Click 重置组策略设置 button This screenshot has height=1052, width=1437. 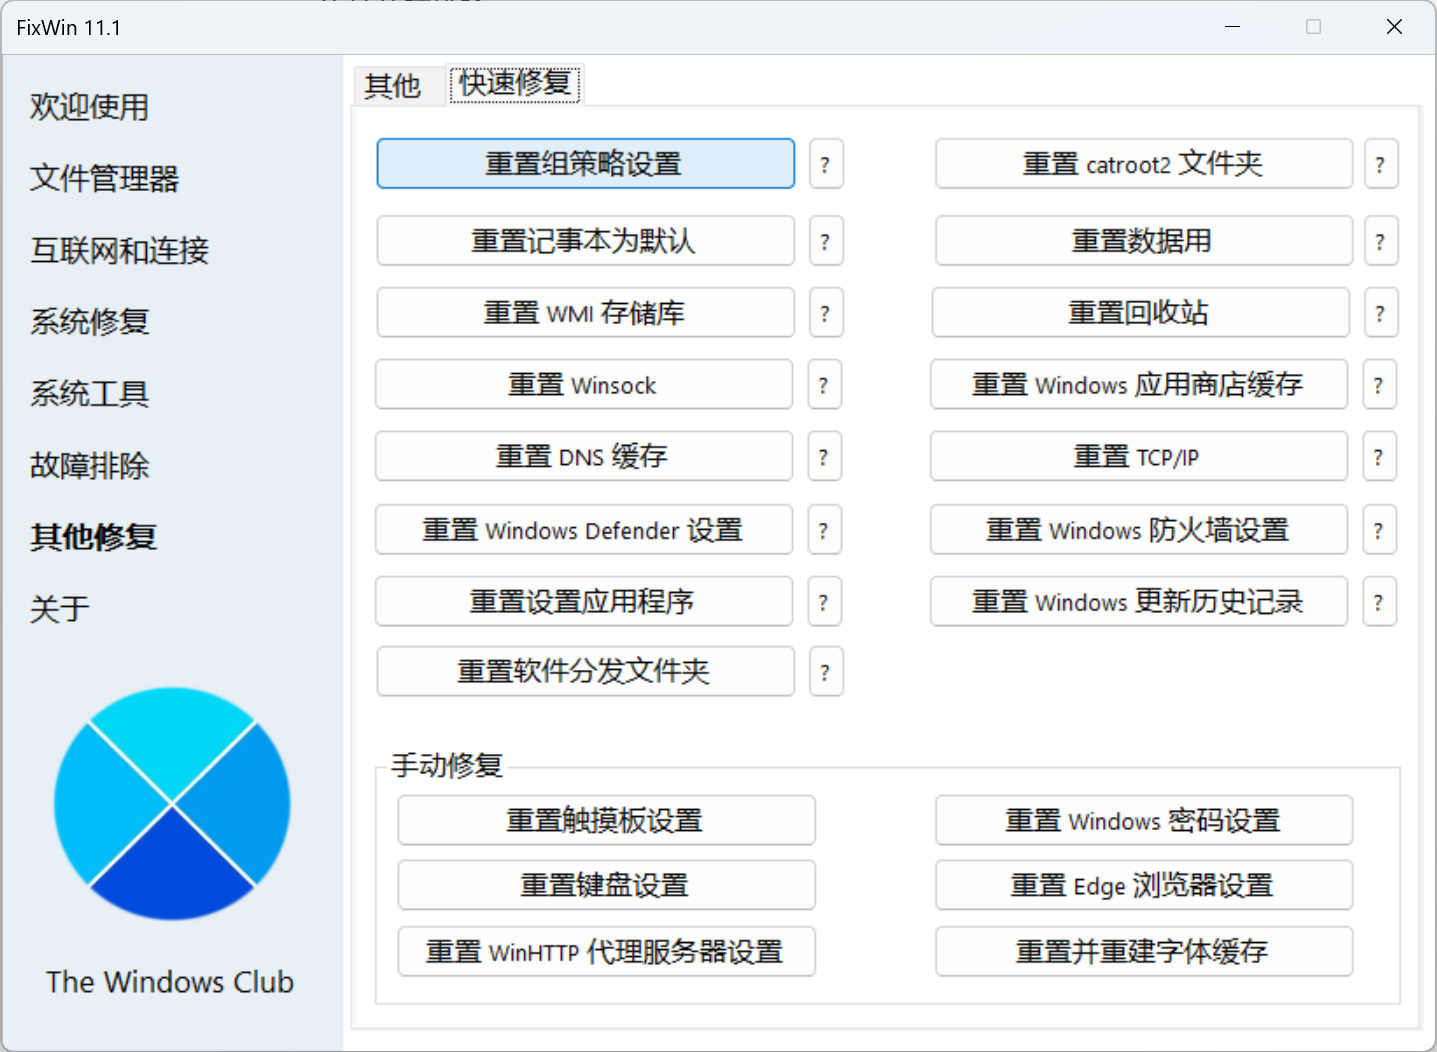[584, 163]
